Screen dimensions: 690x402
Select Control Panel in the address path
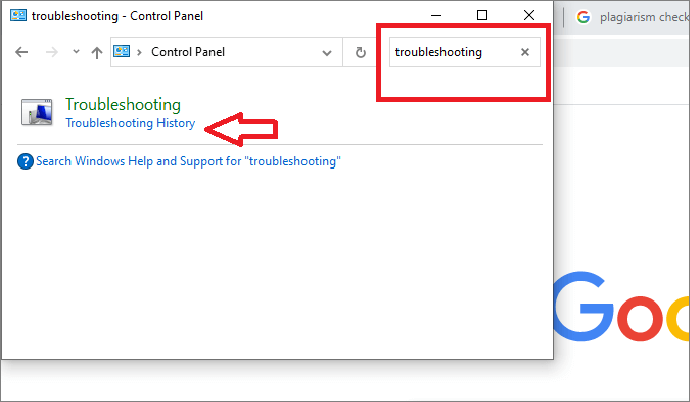188,52
